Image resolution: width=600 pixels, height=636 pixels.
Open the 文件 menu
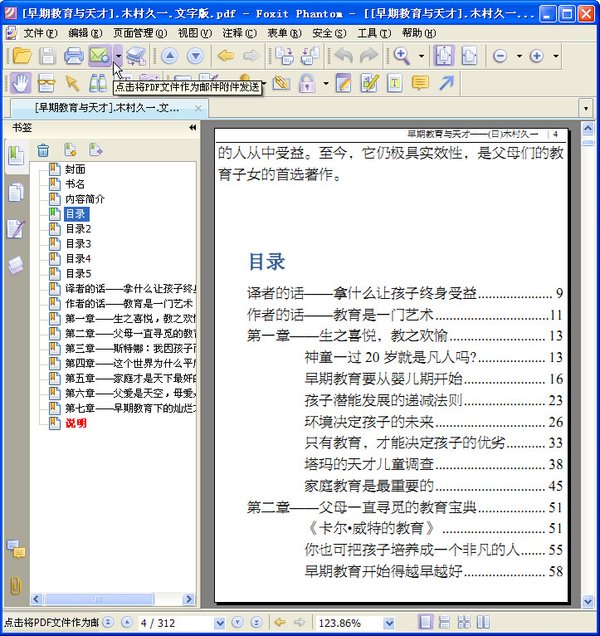(40, 33)
